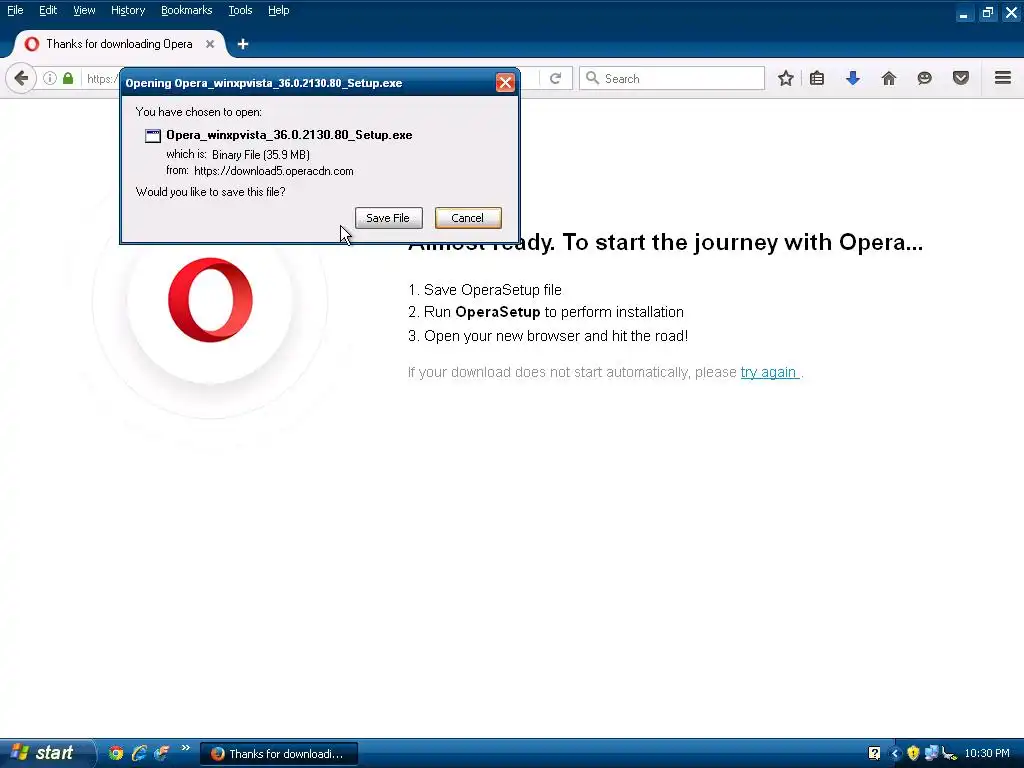Click the magnifier icon in the search box
The image size is (1024, 768).
592,78
